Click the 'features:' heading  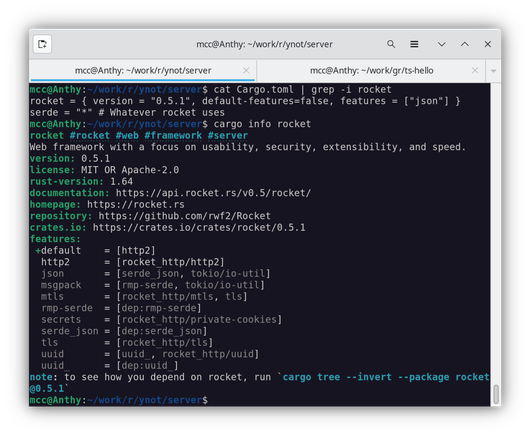click(55, 239)
